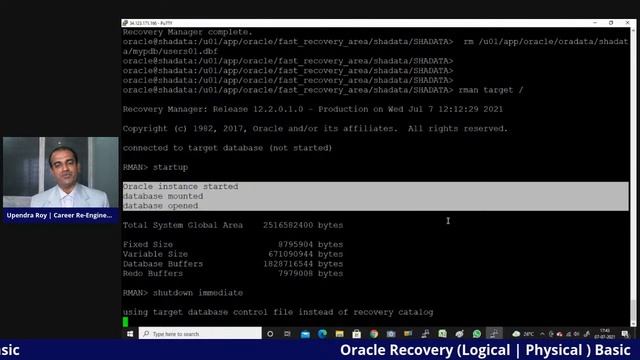Click the 'RMAN> shutdown immediate' line
640x360 pixels.
[x=183, y=293]
